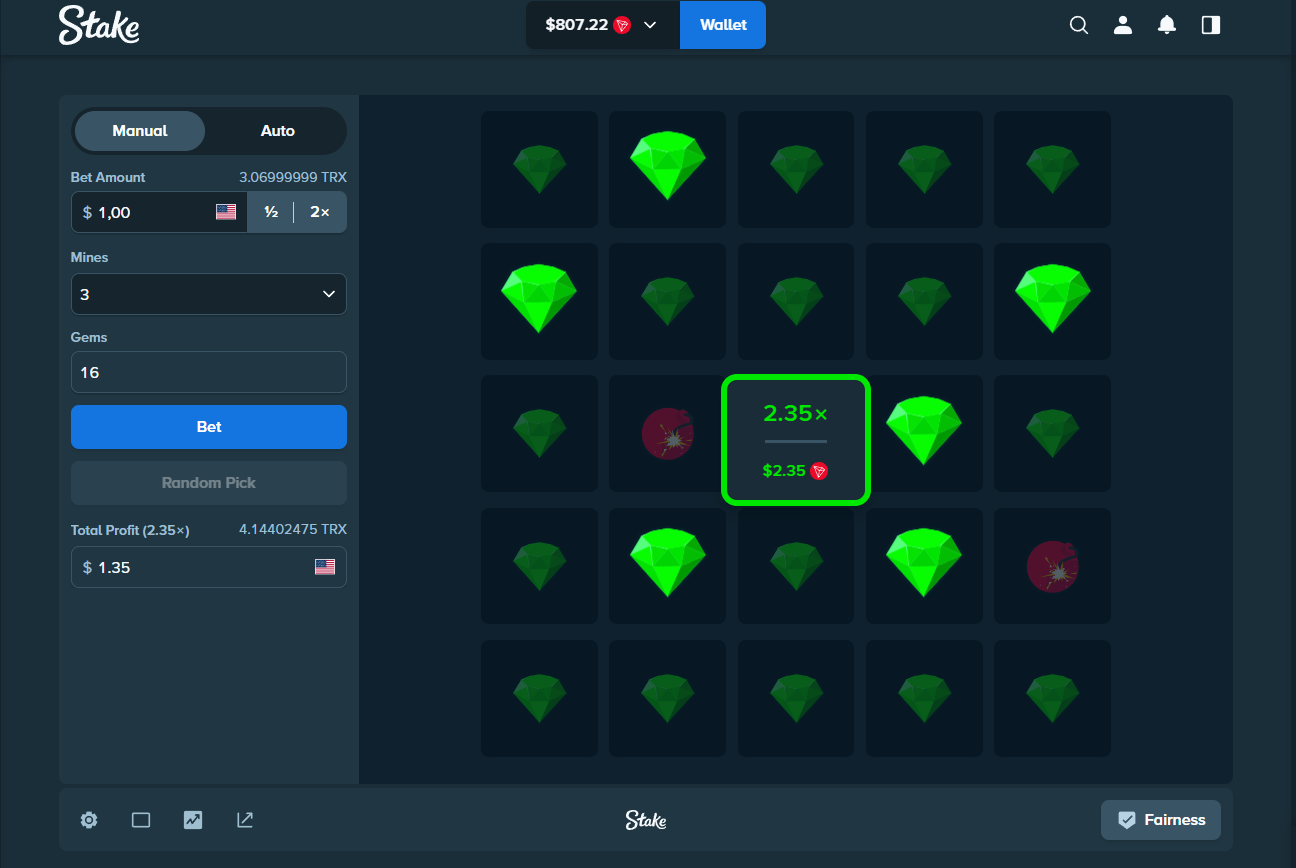Expand the $807.22 balance currency dropdown

pyautogui.click(x=603, y=25)
